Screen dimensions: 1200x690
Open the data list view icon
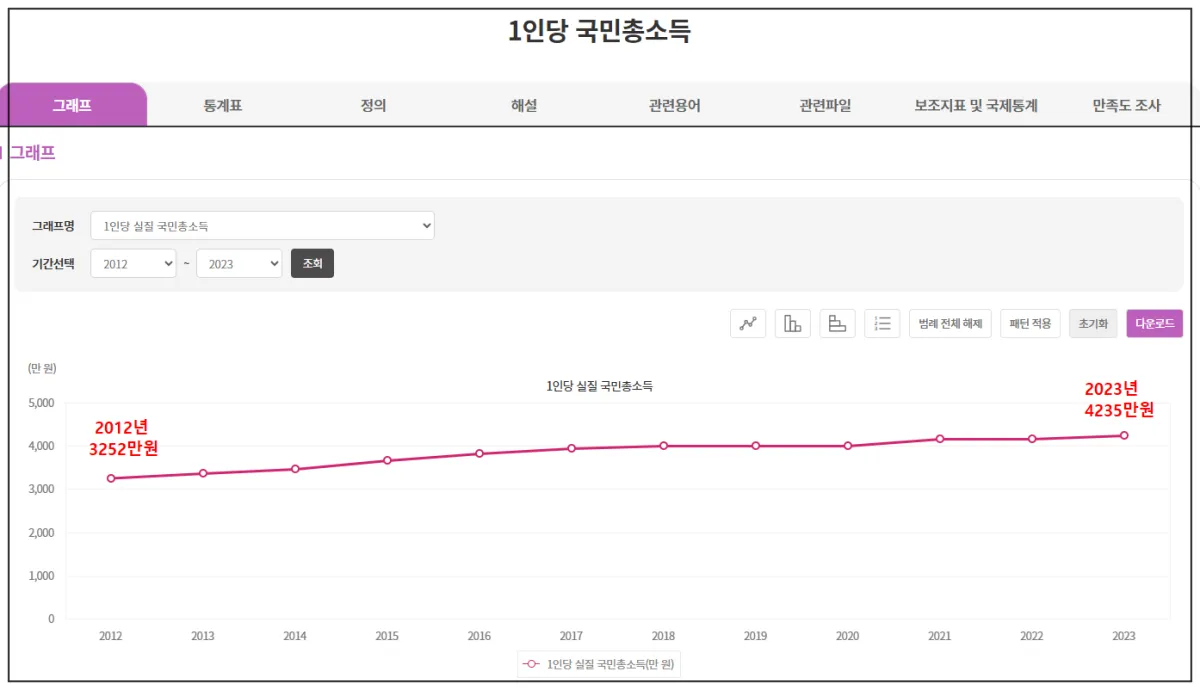[x=882, y=323]
